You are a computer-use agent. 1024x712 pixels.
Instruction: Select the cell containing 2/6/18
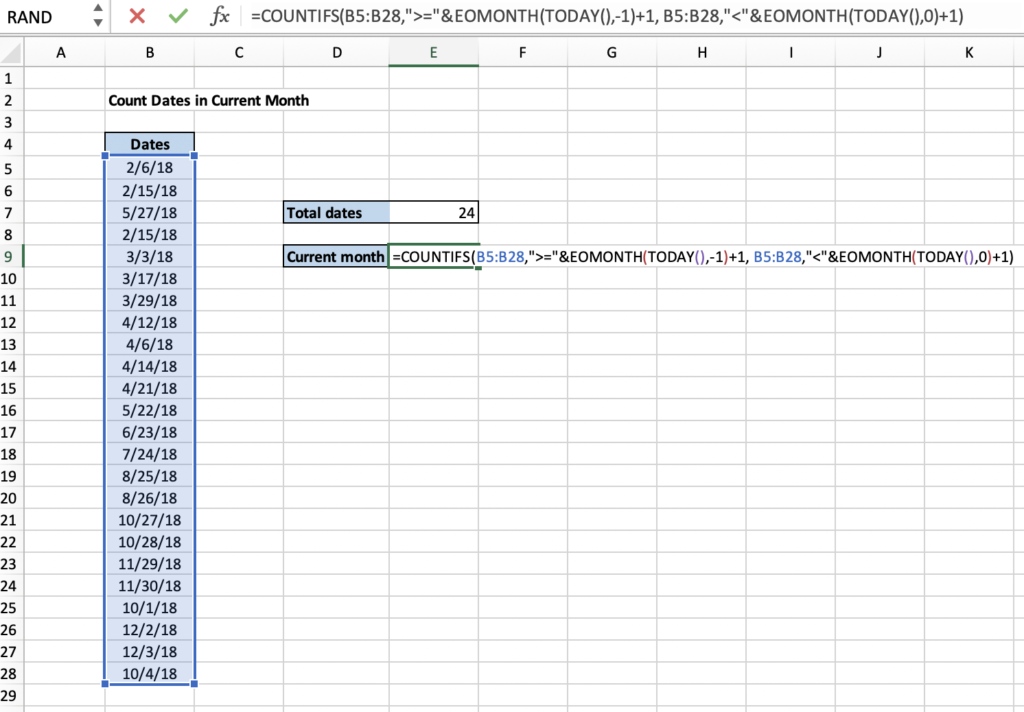[x=149, y=167]
